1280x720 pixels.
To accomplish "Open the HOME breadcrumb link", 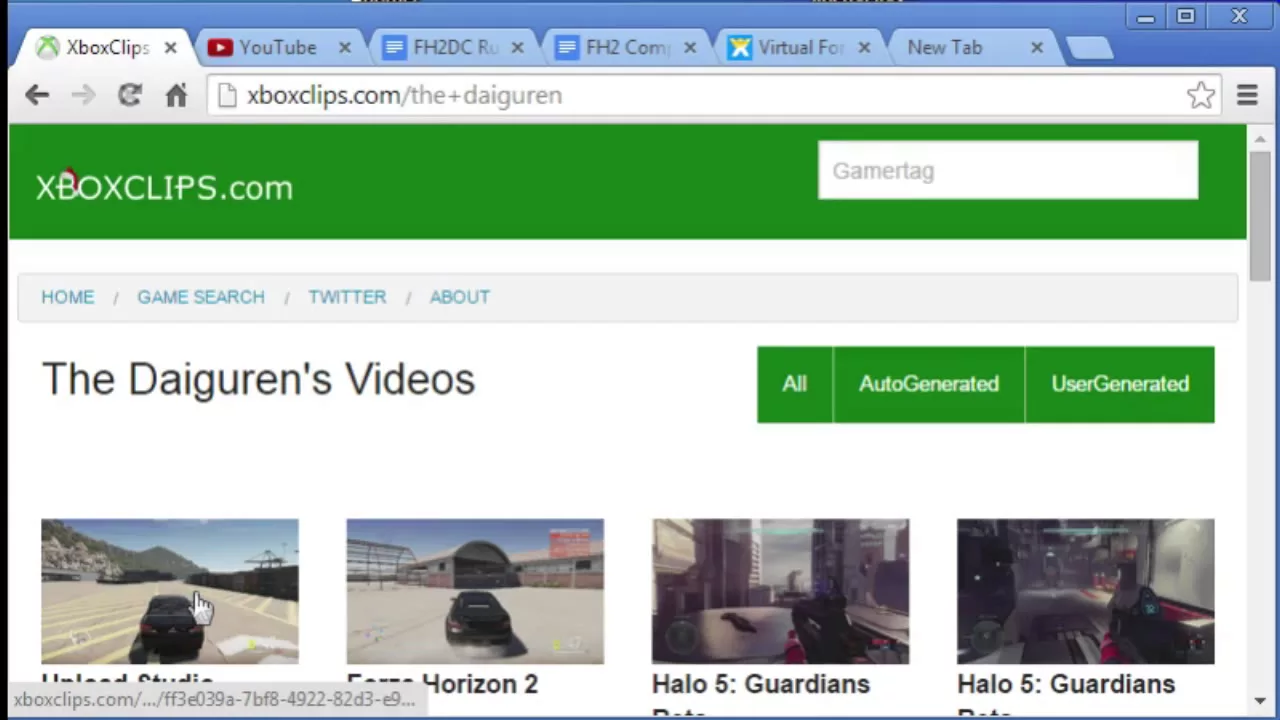I will (x=67, y=297).
